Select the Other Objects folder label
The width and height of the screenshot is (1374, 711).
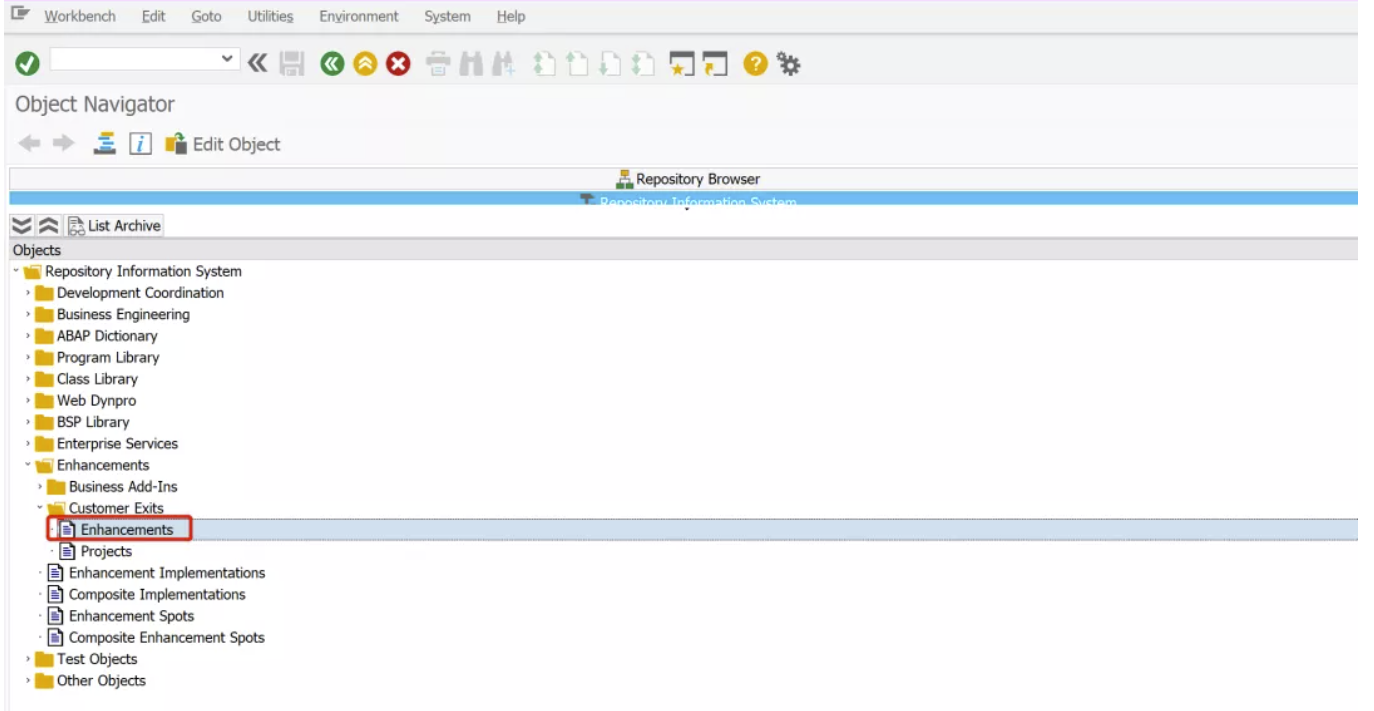101,680
